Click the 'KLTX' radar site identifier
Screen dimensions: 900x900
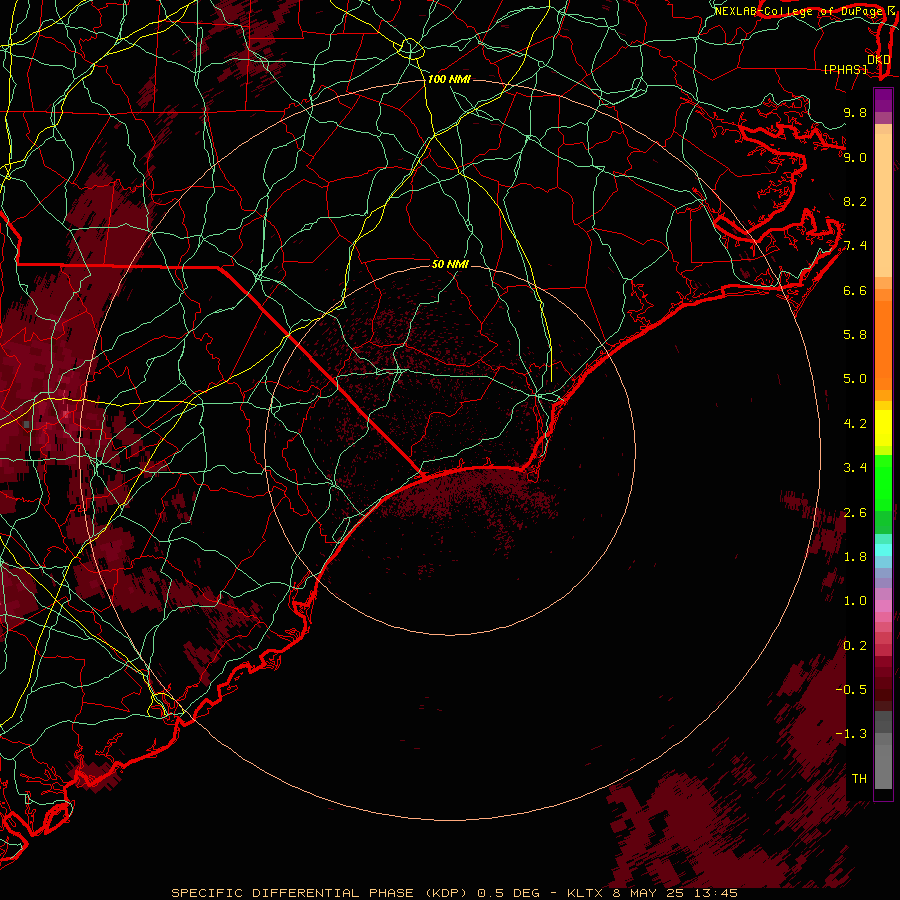(x=585, y=893)
